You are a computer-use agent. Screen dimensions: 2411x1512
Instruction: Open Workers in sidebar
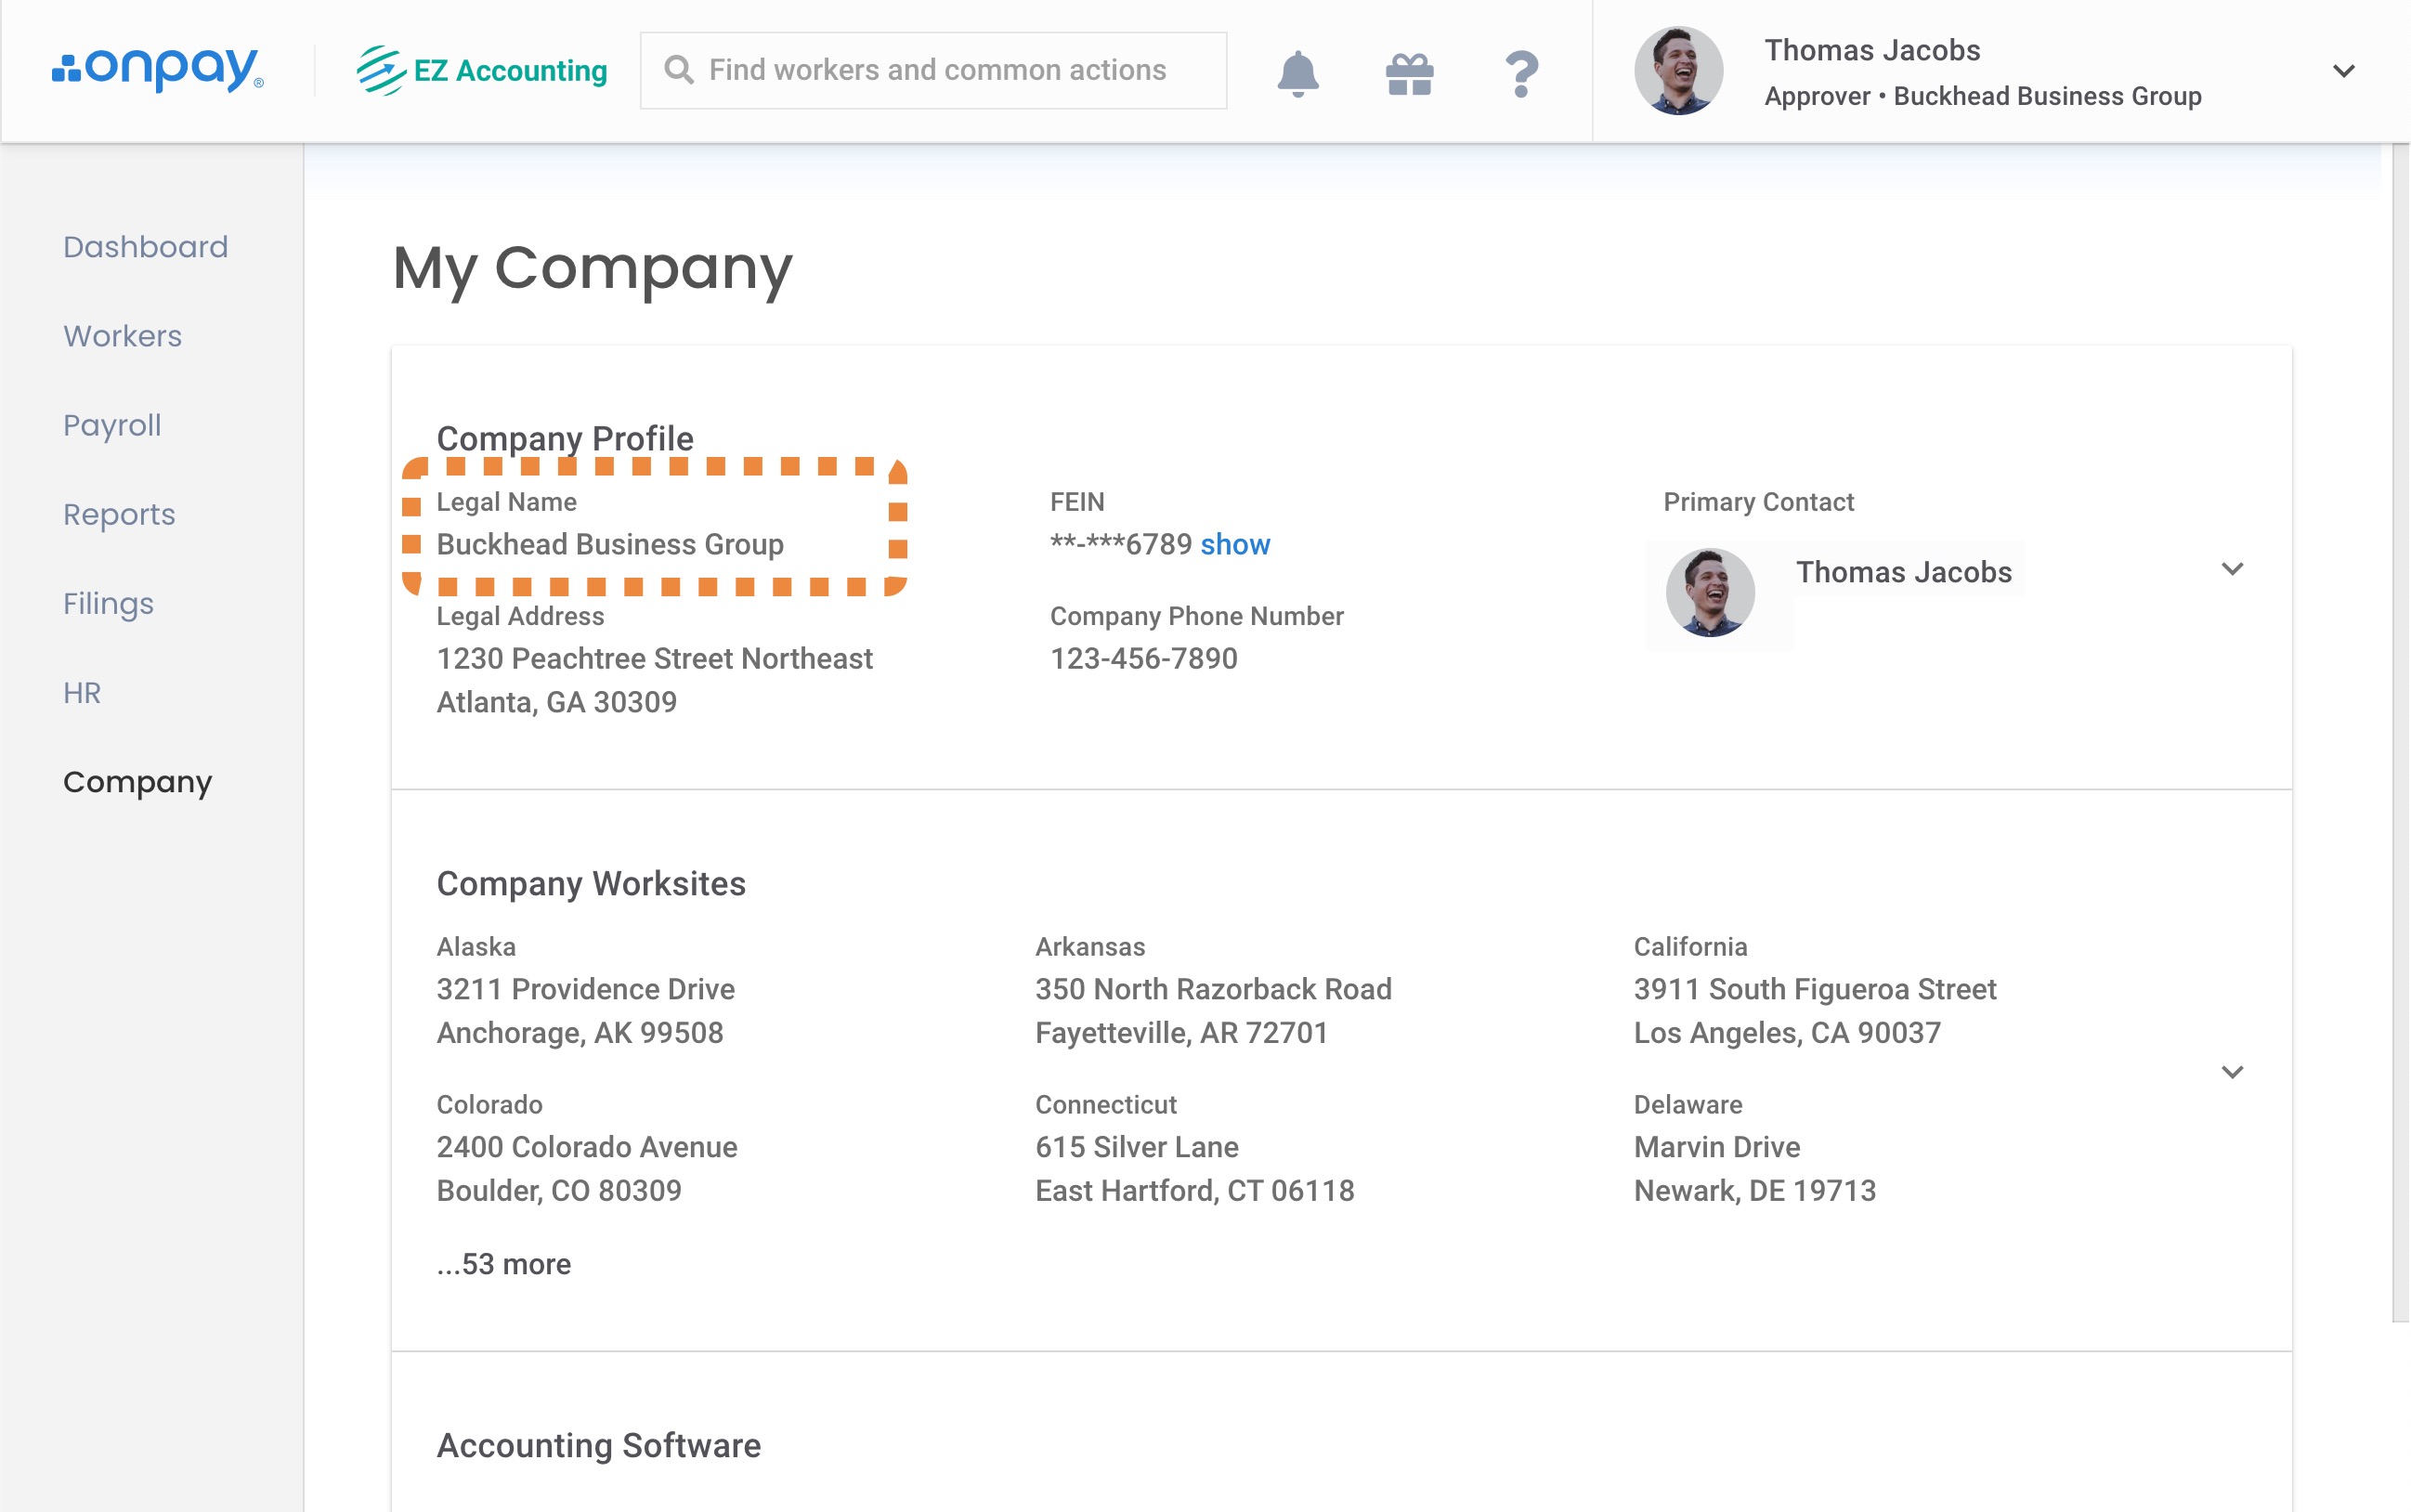pos(123,336)
